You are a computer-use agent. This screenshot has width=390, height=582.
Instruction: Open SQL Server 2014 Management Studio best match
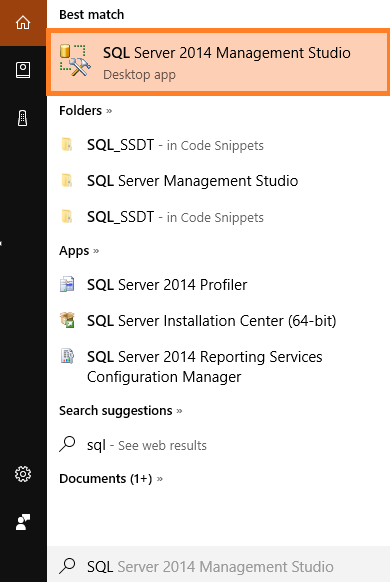(218, 62)
